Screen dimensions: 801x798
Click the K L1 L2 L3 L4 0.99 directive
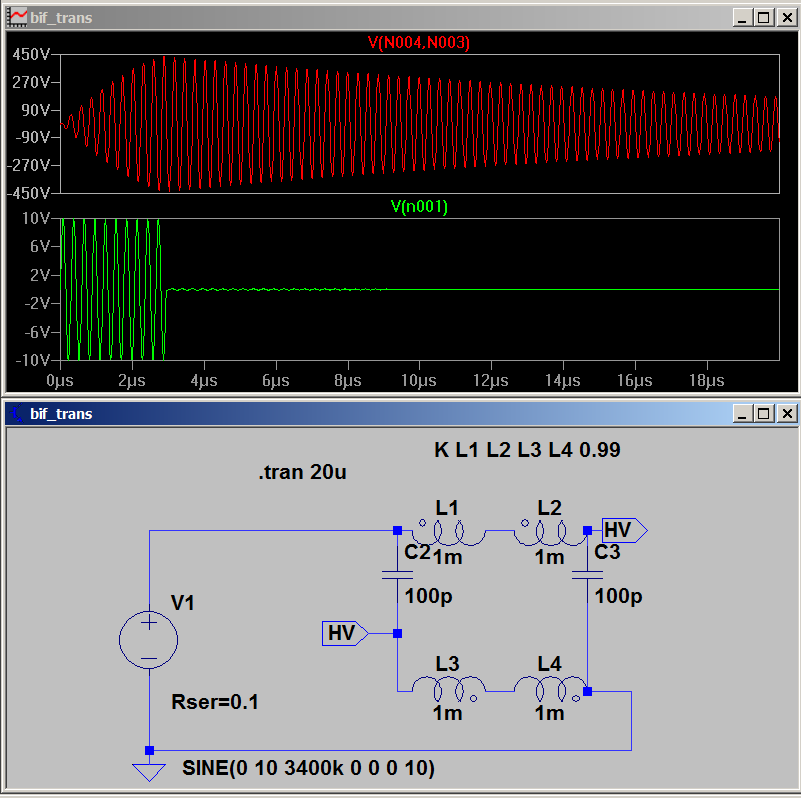coord(527,450)
